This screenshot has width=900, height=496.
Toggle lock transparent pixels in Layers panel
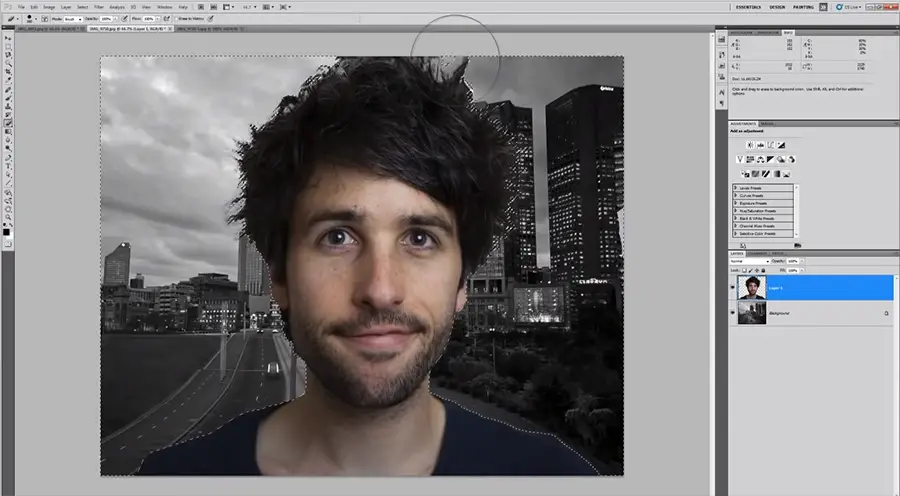[744, 270]
